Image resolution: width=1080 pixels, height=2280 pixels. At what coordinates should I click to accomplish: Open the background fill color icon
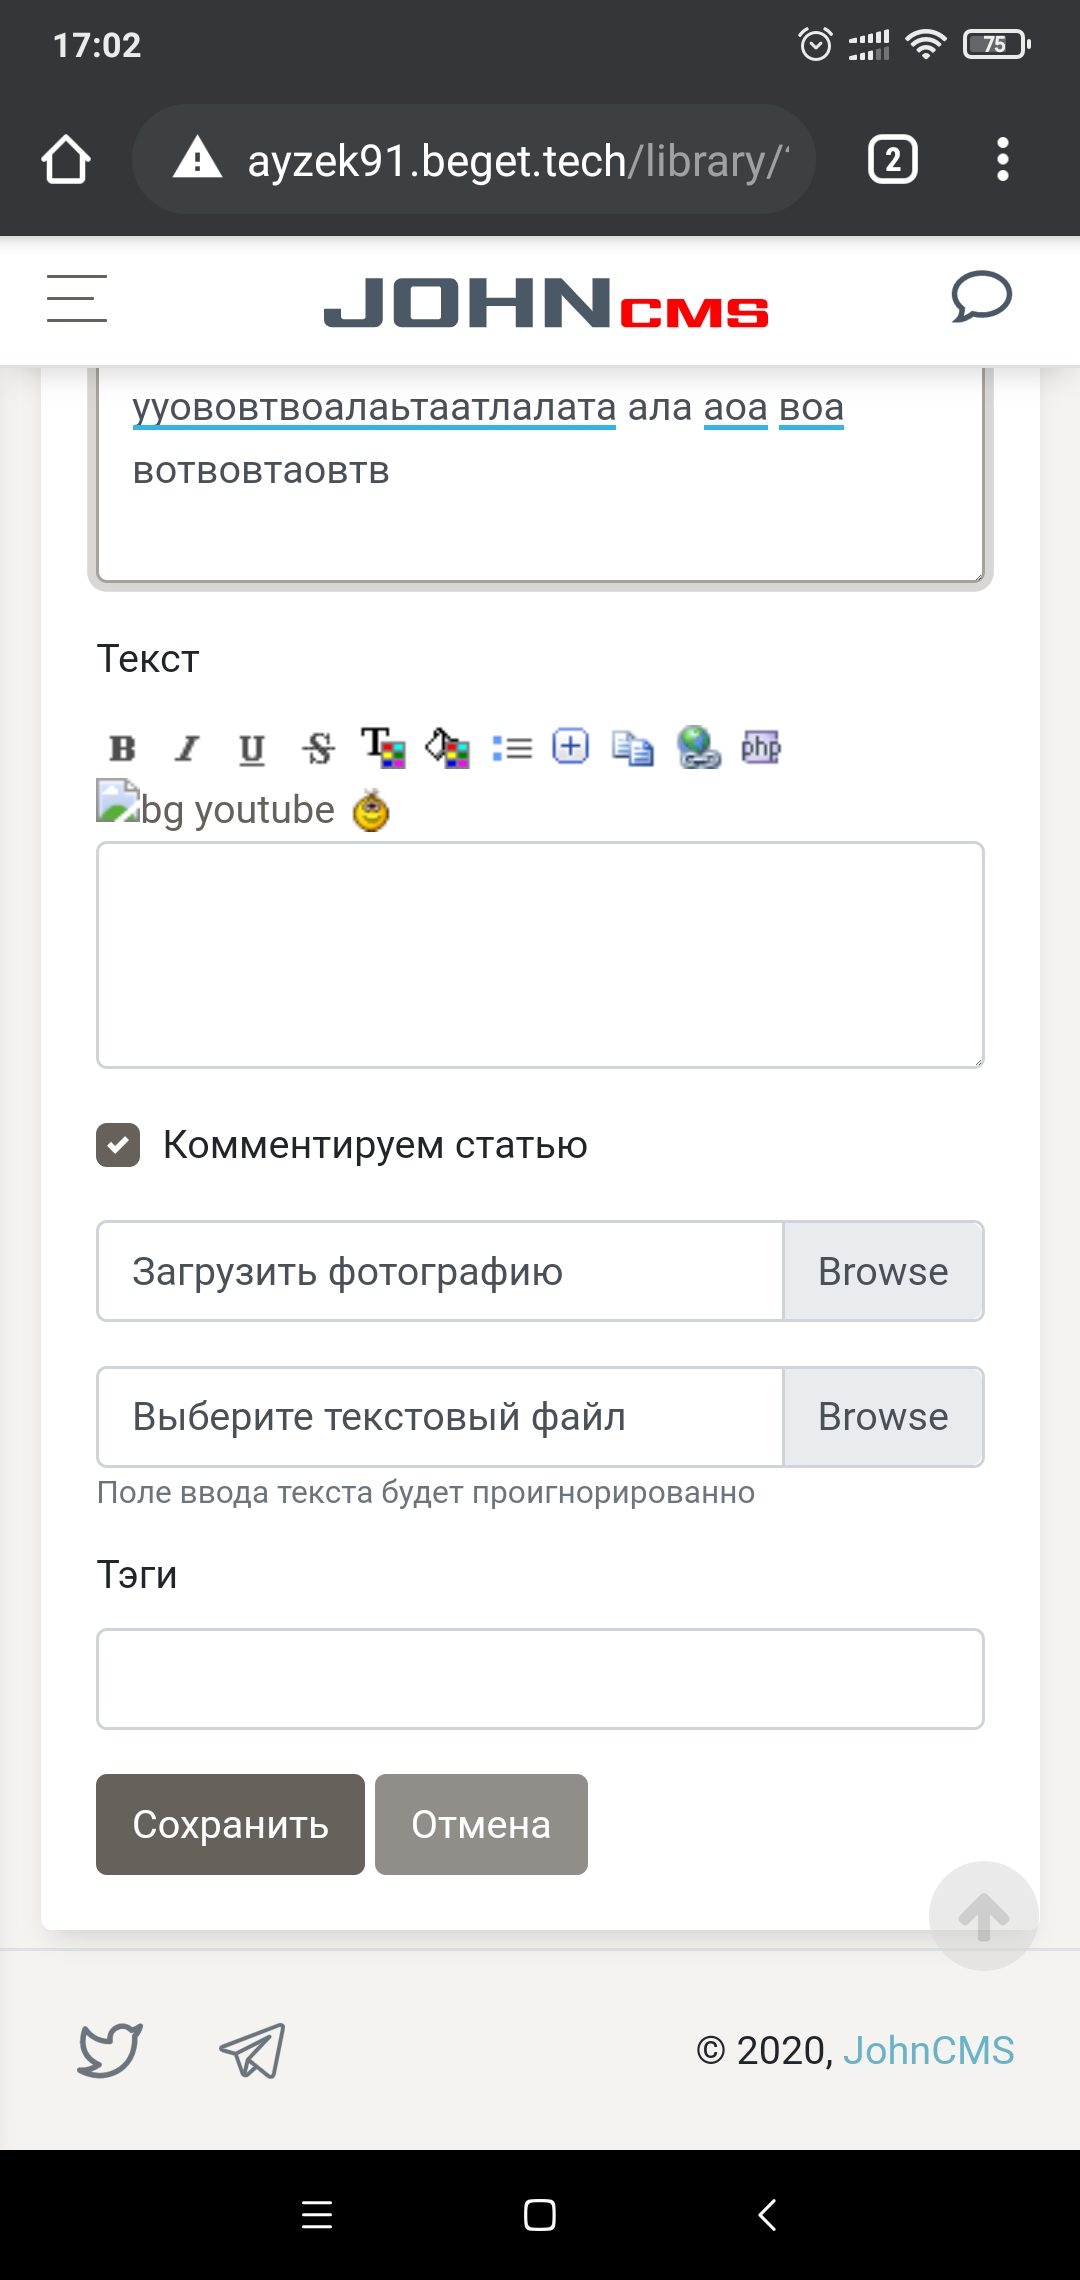click(x=447, y=748)
